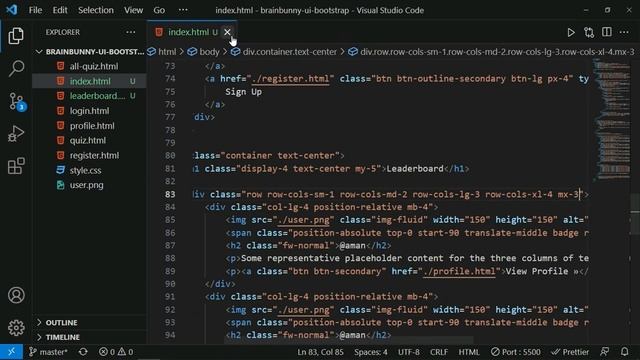Open the Go menu
The image size is (640, 360).
coord(159,10)
